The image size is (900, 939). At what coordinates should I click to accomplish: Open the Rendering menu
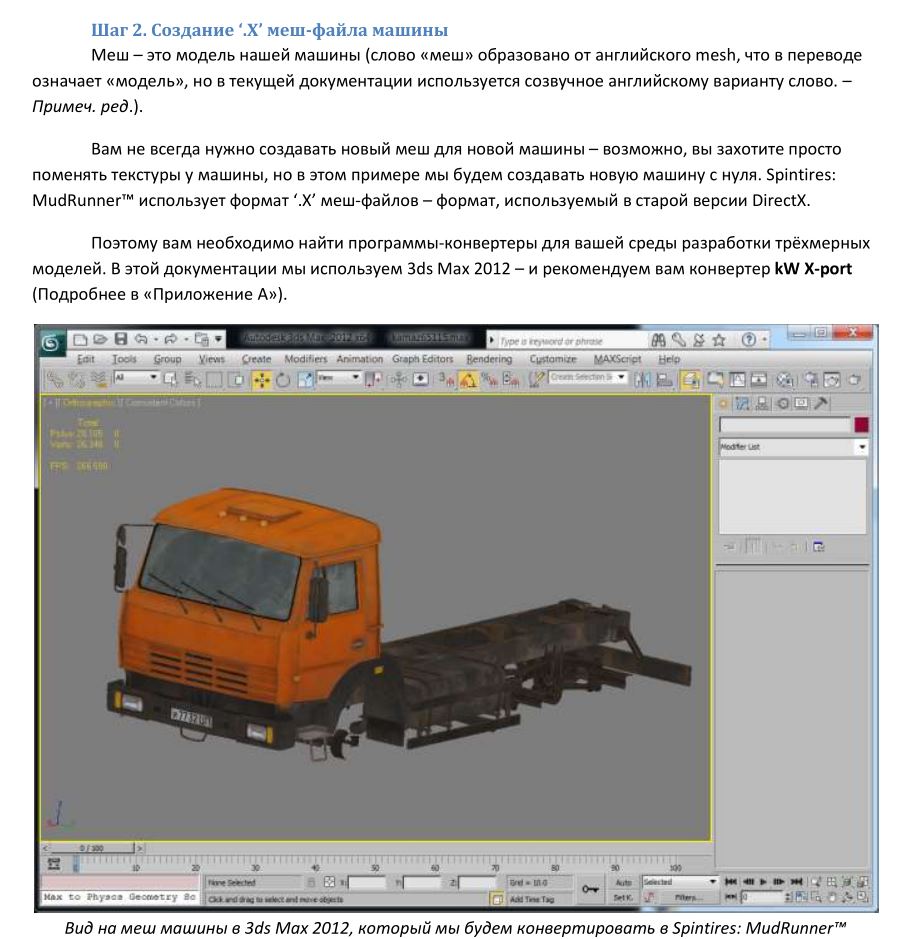coord(489,359)
